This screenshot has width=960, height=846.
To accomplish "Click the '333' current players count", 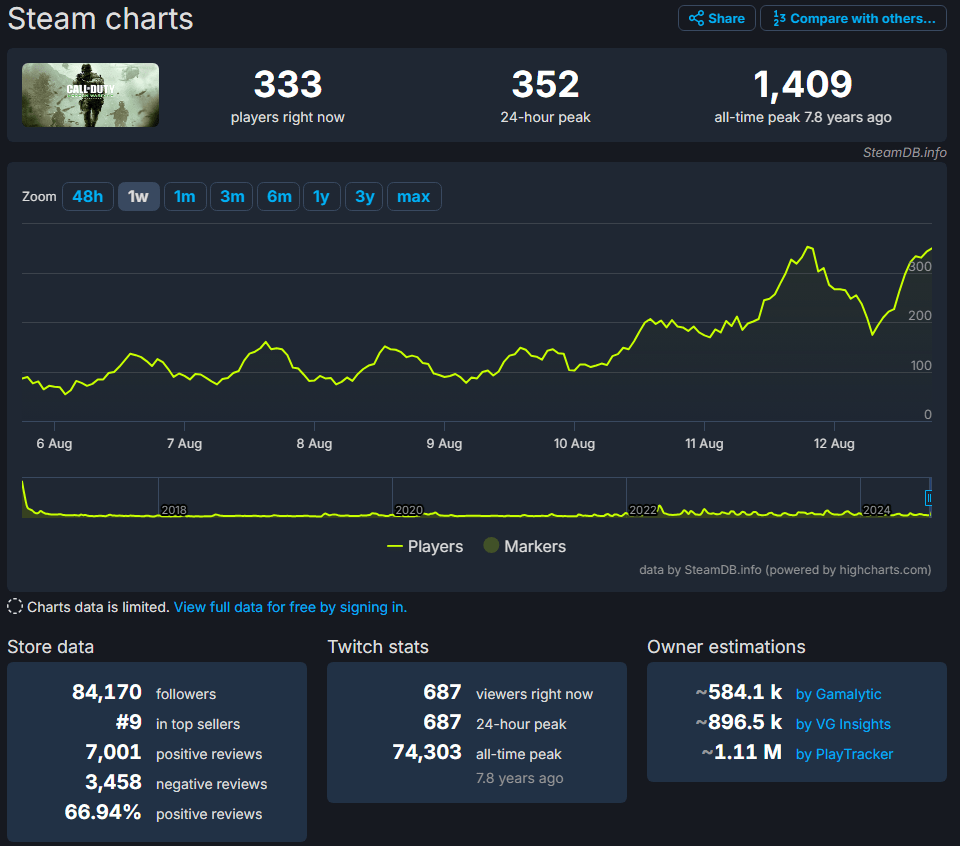I will [288, 84].
